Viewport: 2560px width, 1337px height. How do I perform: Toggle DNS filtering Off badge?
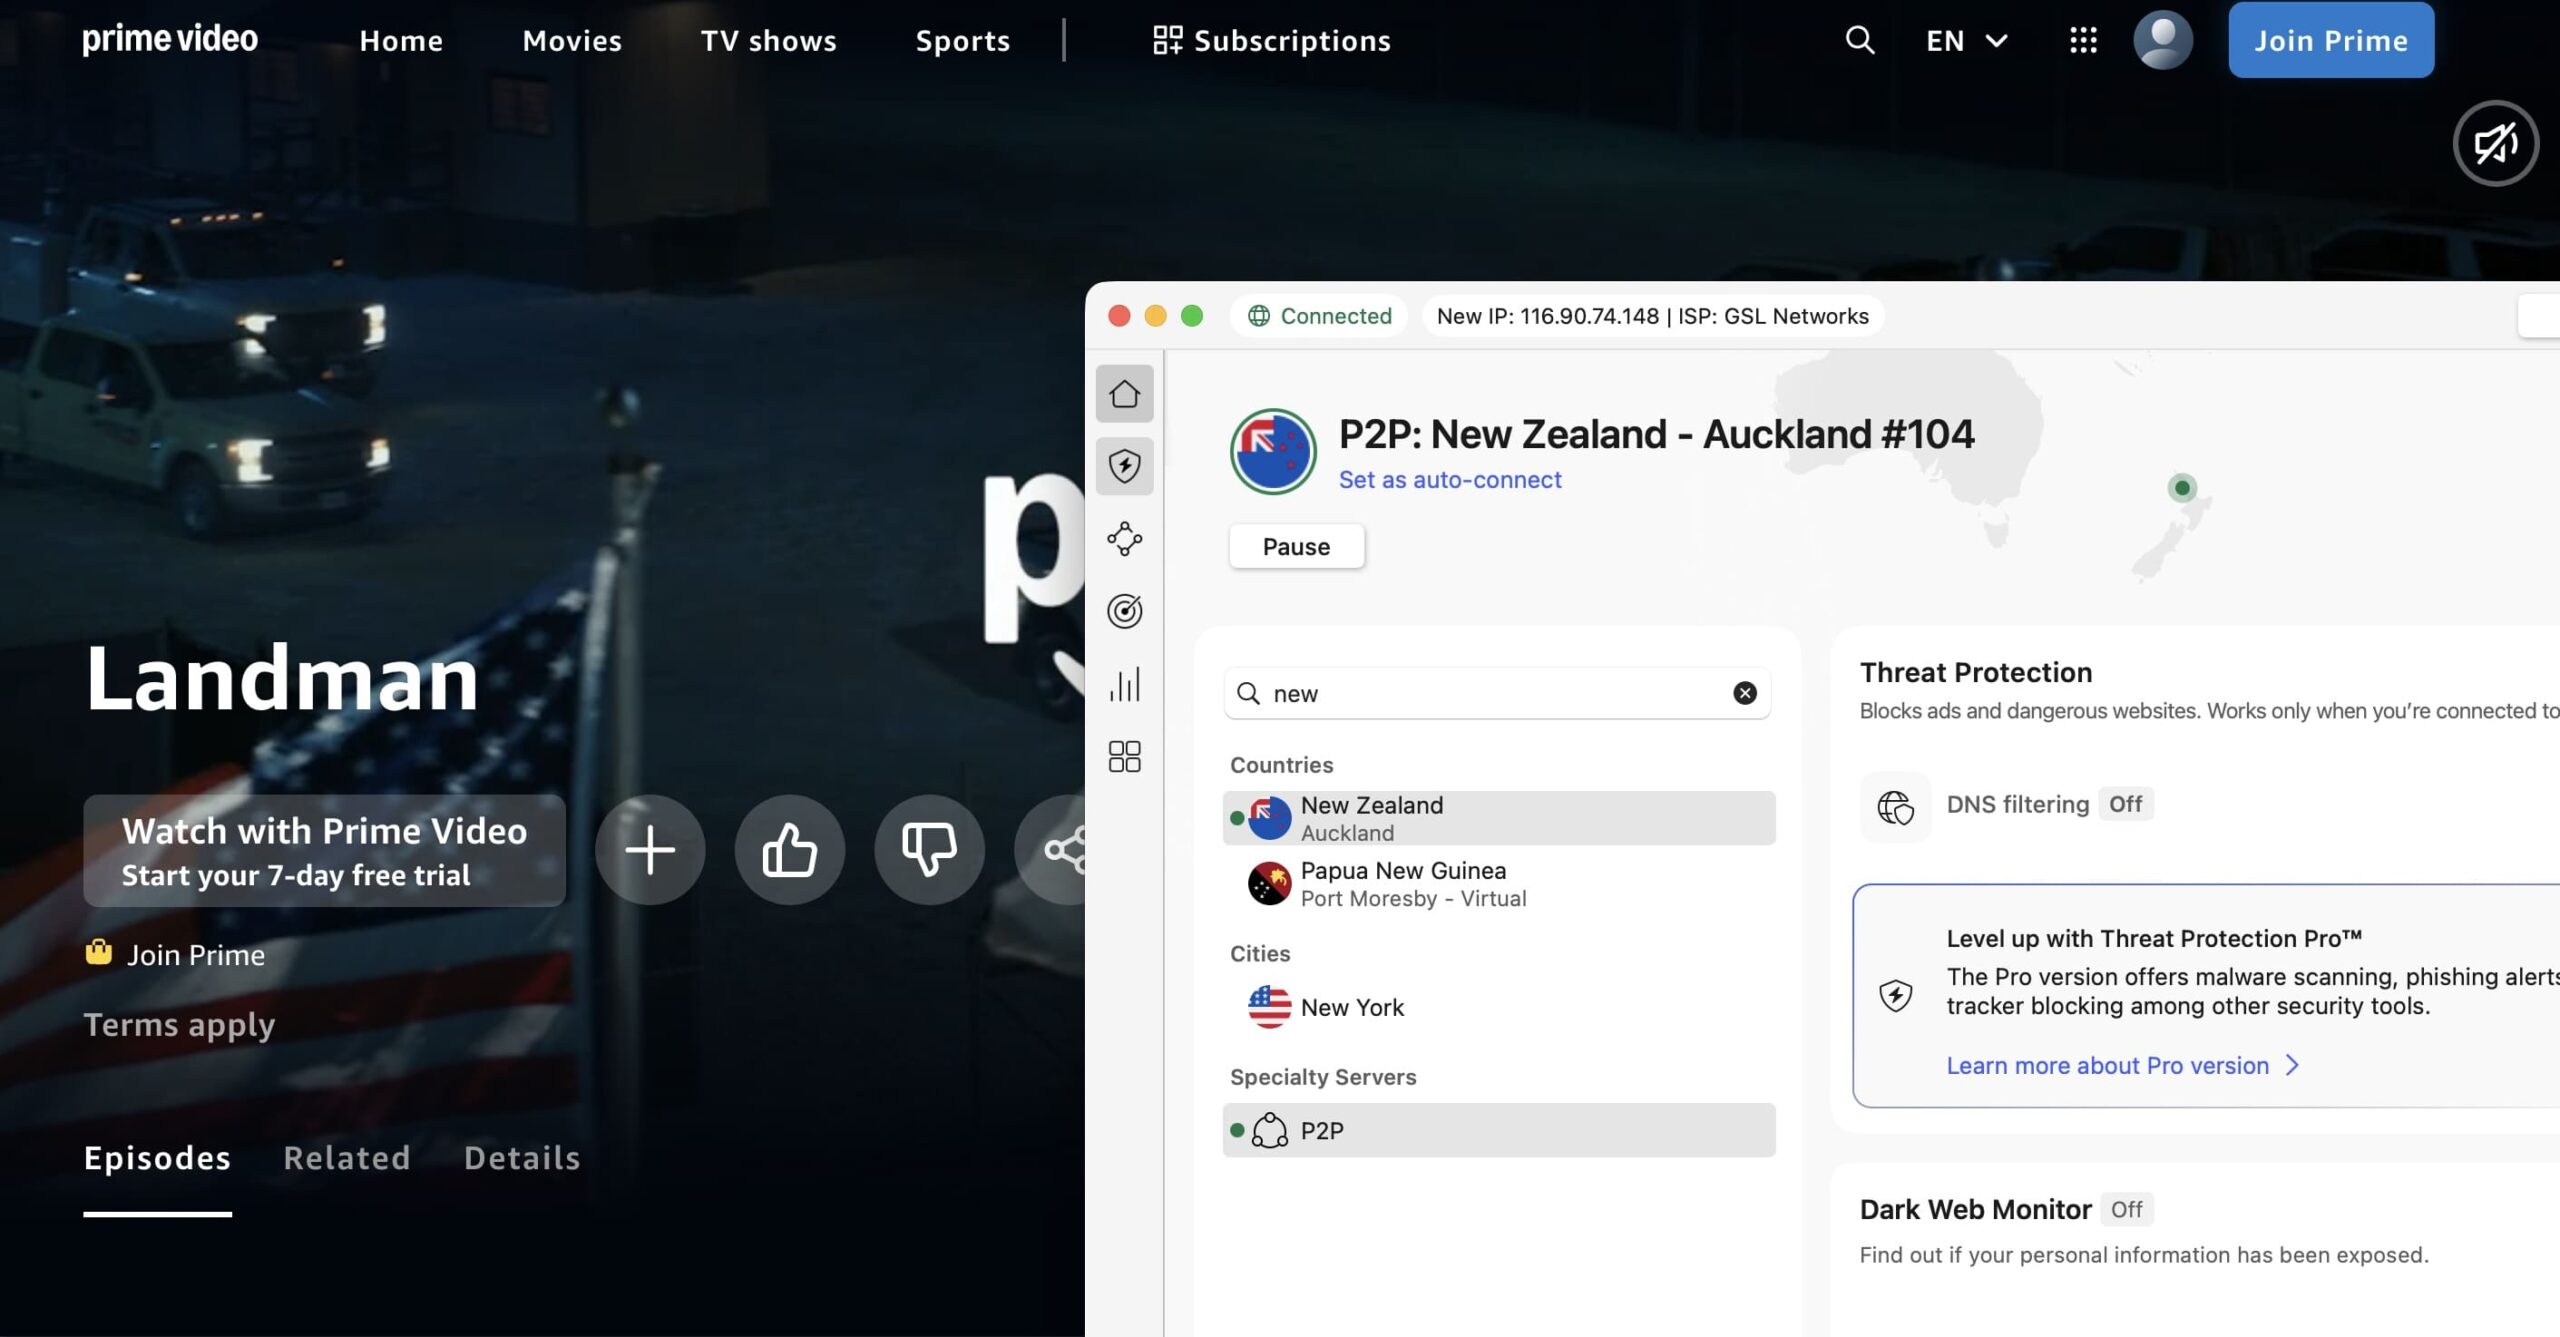coord(2125,804)
